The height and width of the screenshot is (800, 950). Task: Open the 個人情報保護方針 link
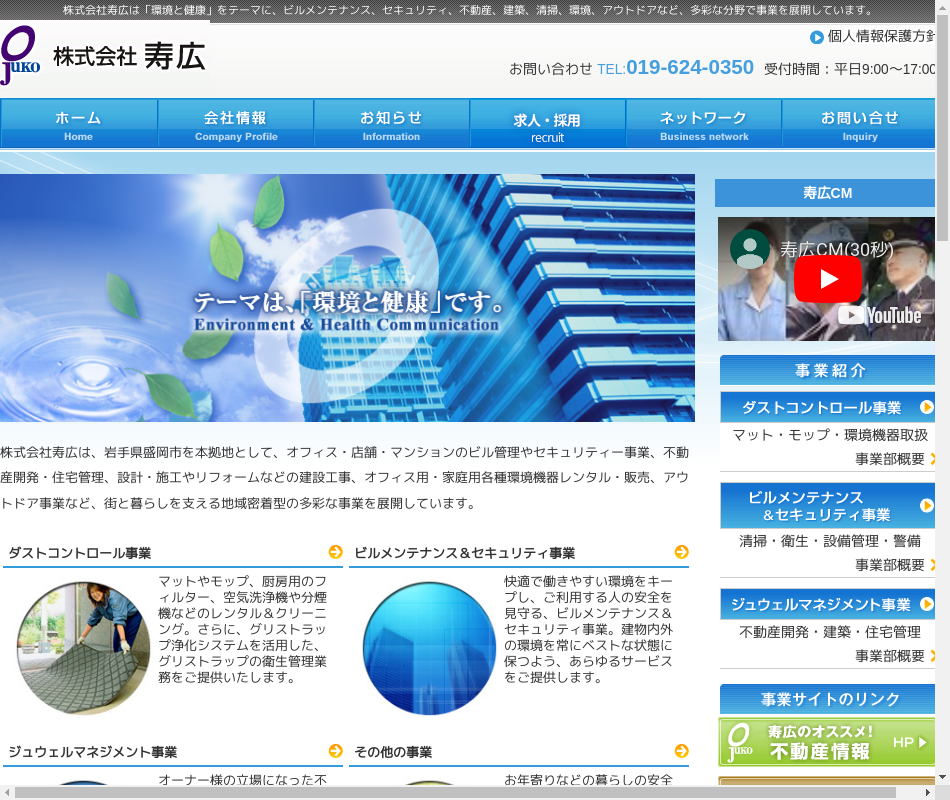(881, 37)
